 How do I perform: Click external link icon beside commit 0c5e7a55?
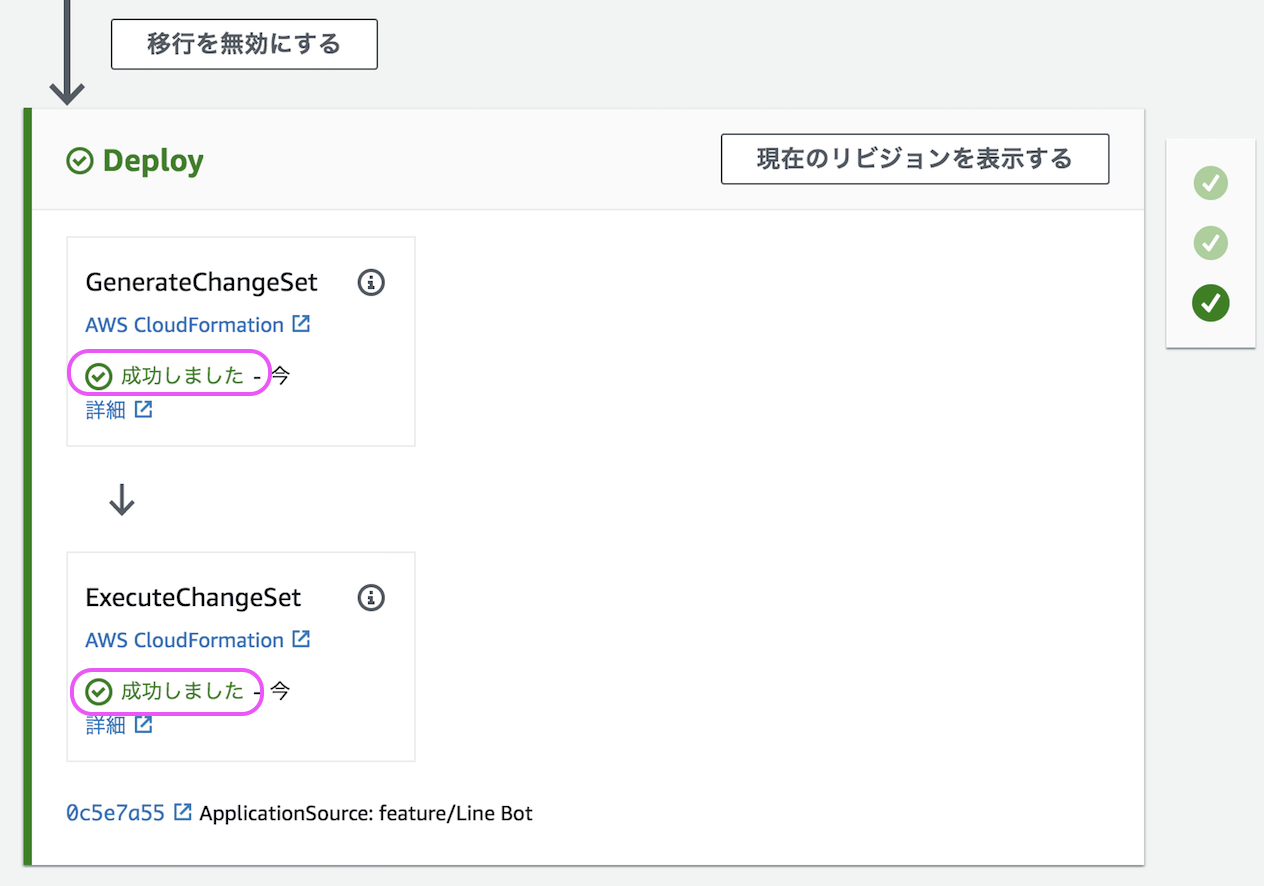183,812
